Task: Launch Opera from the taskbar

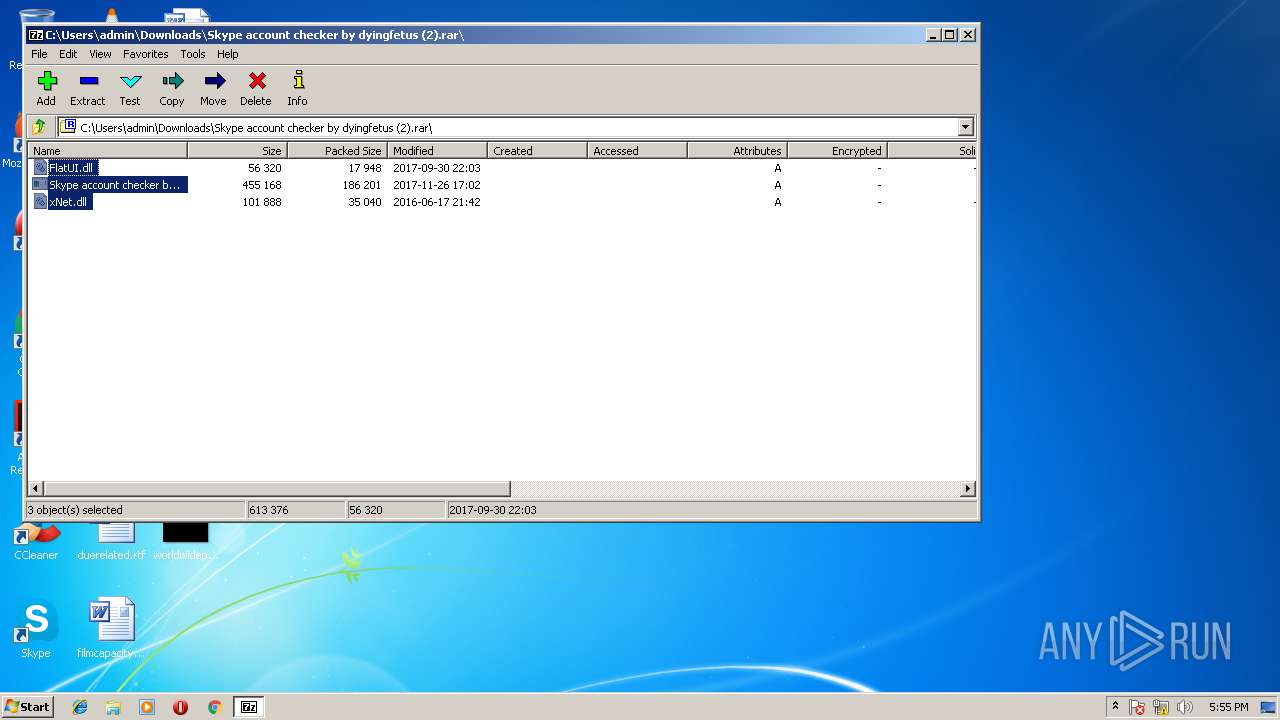Action: [180, 707]
